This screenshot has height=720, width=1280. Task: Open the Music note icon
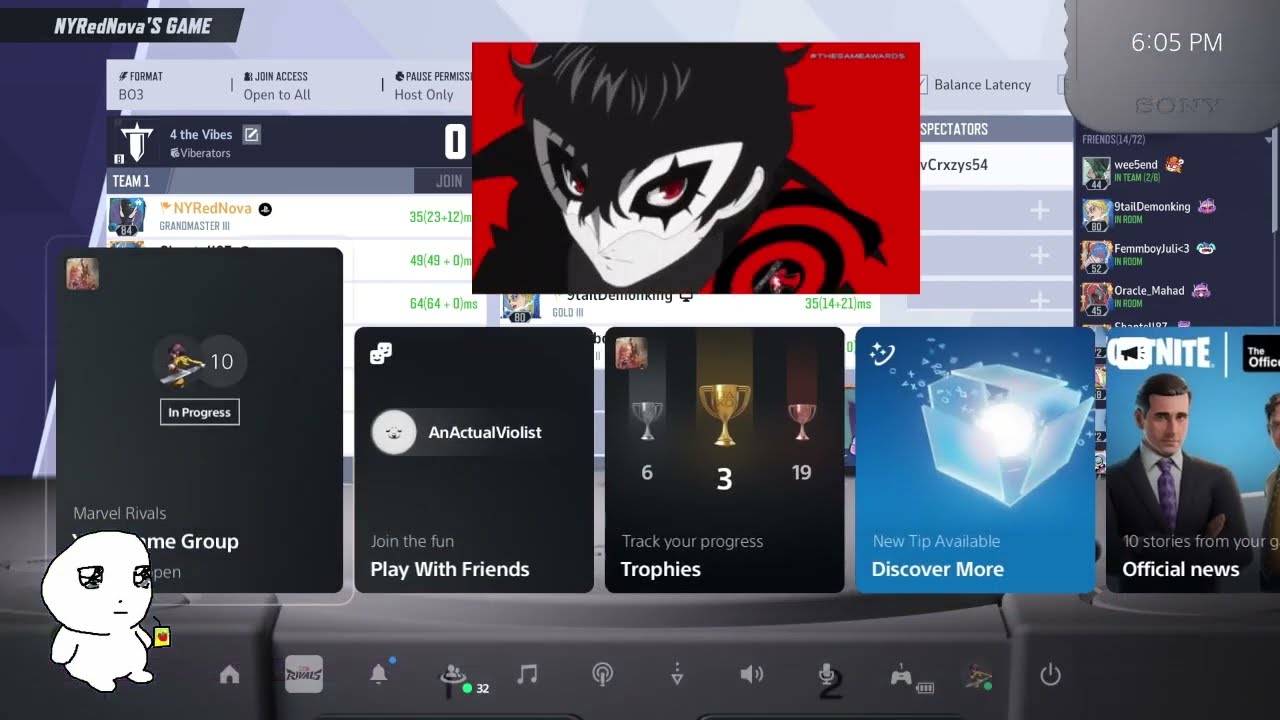tap(527, 675)
